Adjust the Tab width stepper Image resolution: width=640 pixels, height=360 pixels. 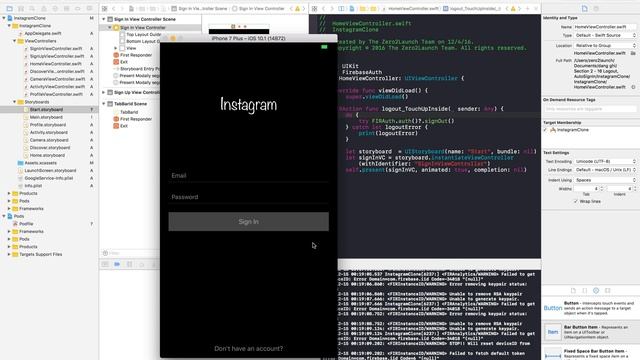click(x=602, y=189)
